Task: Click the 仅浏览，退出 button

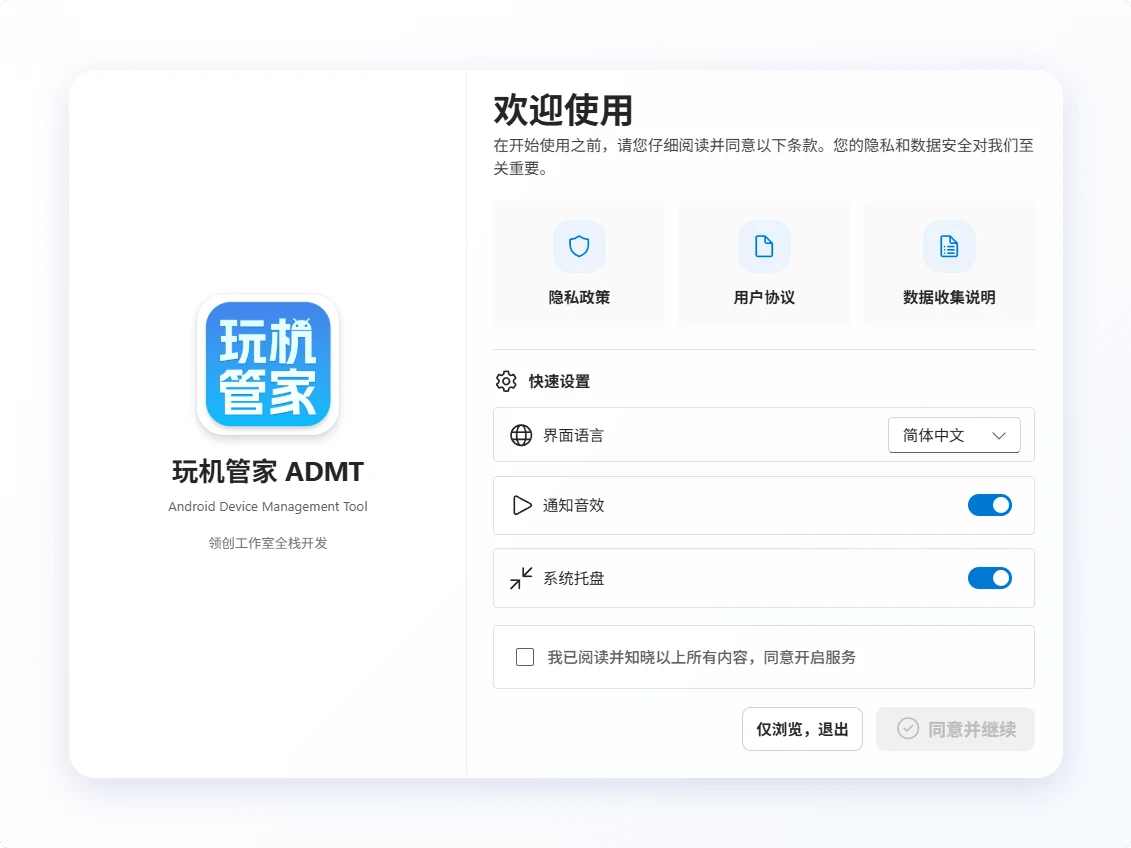Action: (x=802, y=729)
